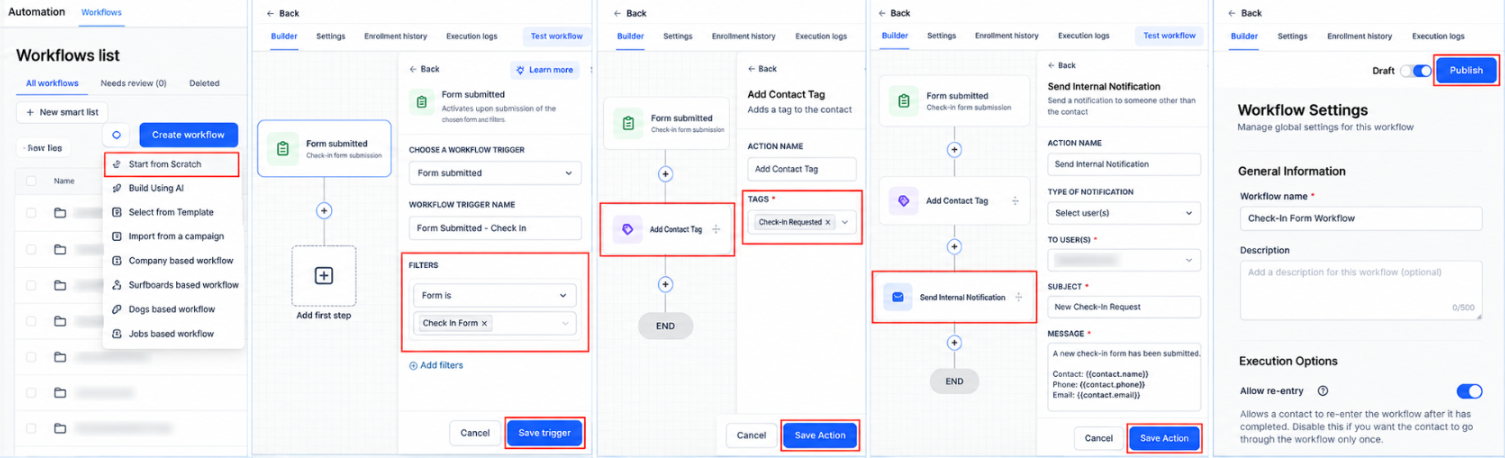Select the Form submitted trigger node above Add first step
This screenshot has width=1505, height=458.
pos(324,149)
